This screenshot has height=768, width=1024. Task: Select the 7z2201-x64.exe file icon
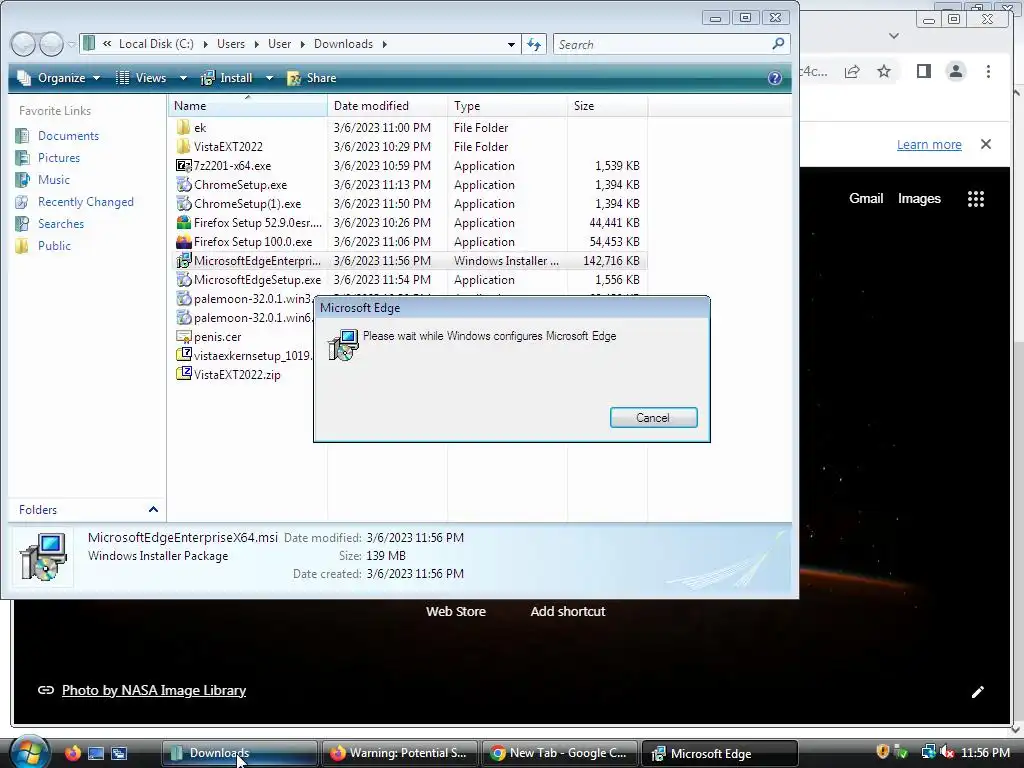point(184,165)
